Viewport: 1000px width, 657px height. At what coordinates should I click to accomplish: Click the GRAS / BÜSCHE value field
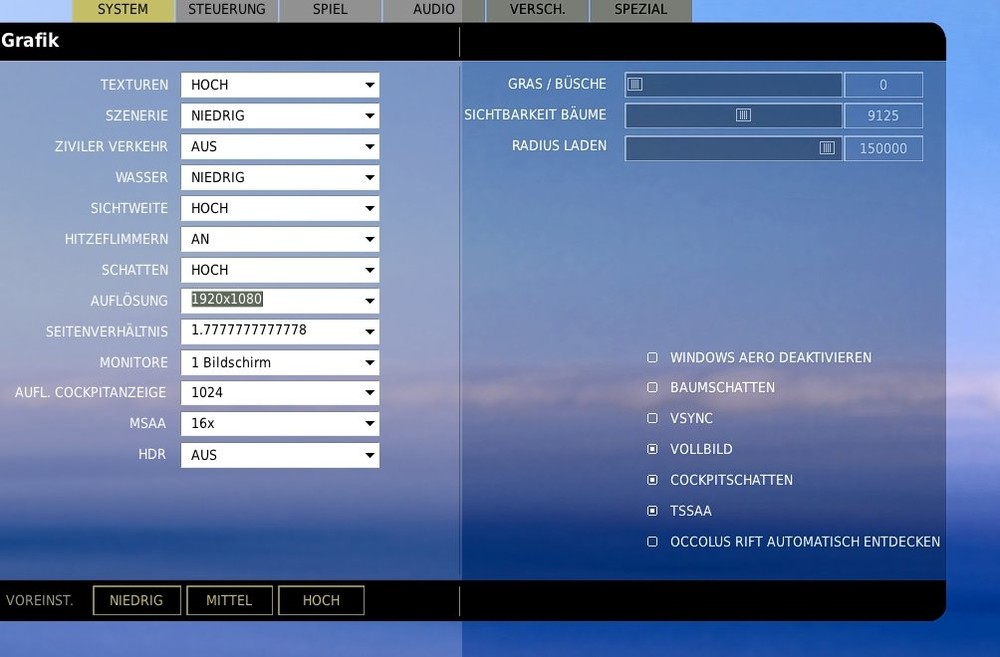(883, 85)
